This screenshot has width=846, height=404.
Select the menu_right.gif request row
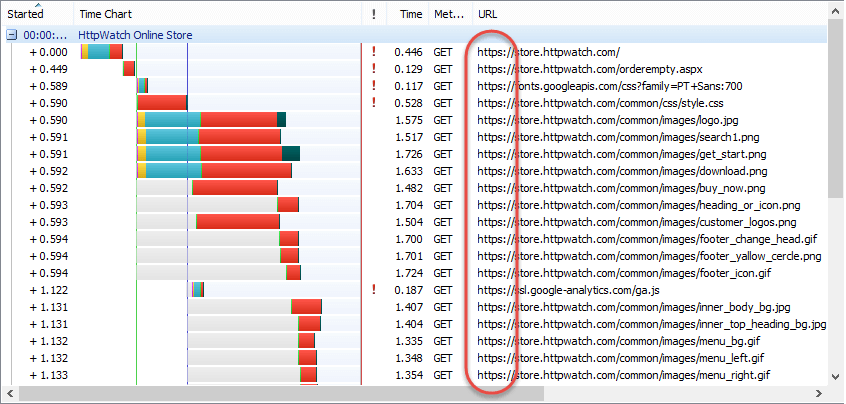click(x=414, y=375)
